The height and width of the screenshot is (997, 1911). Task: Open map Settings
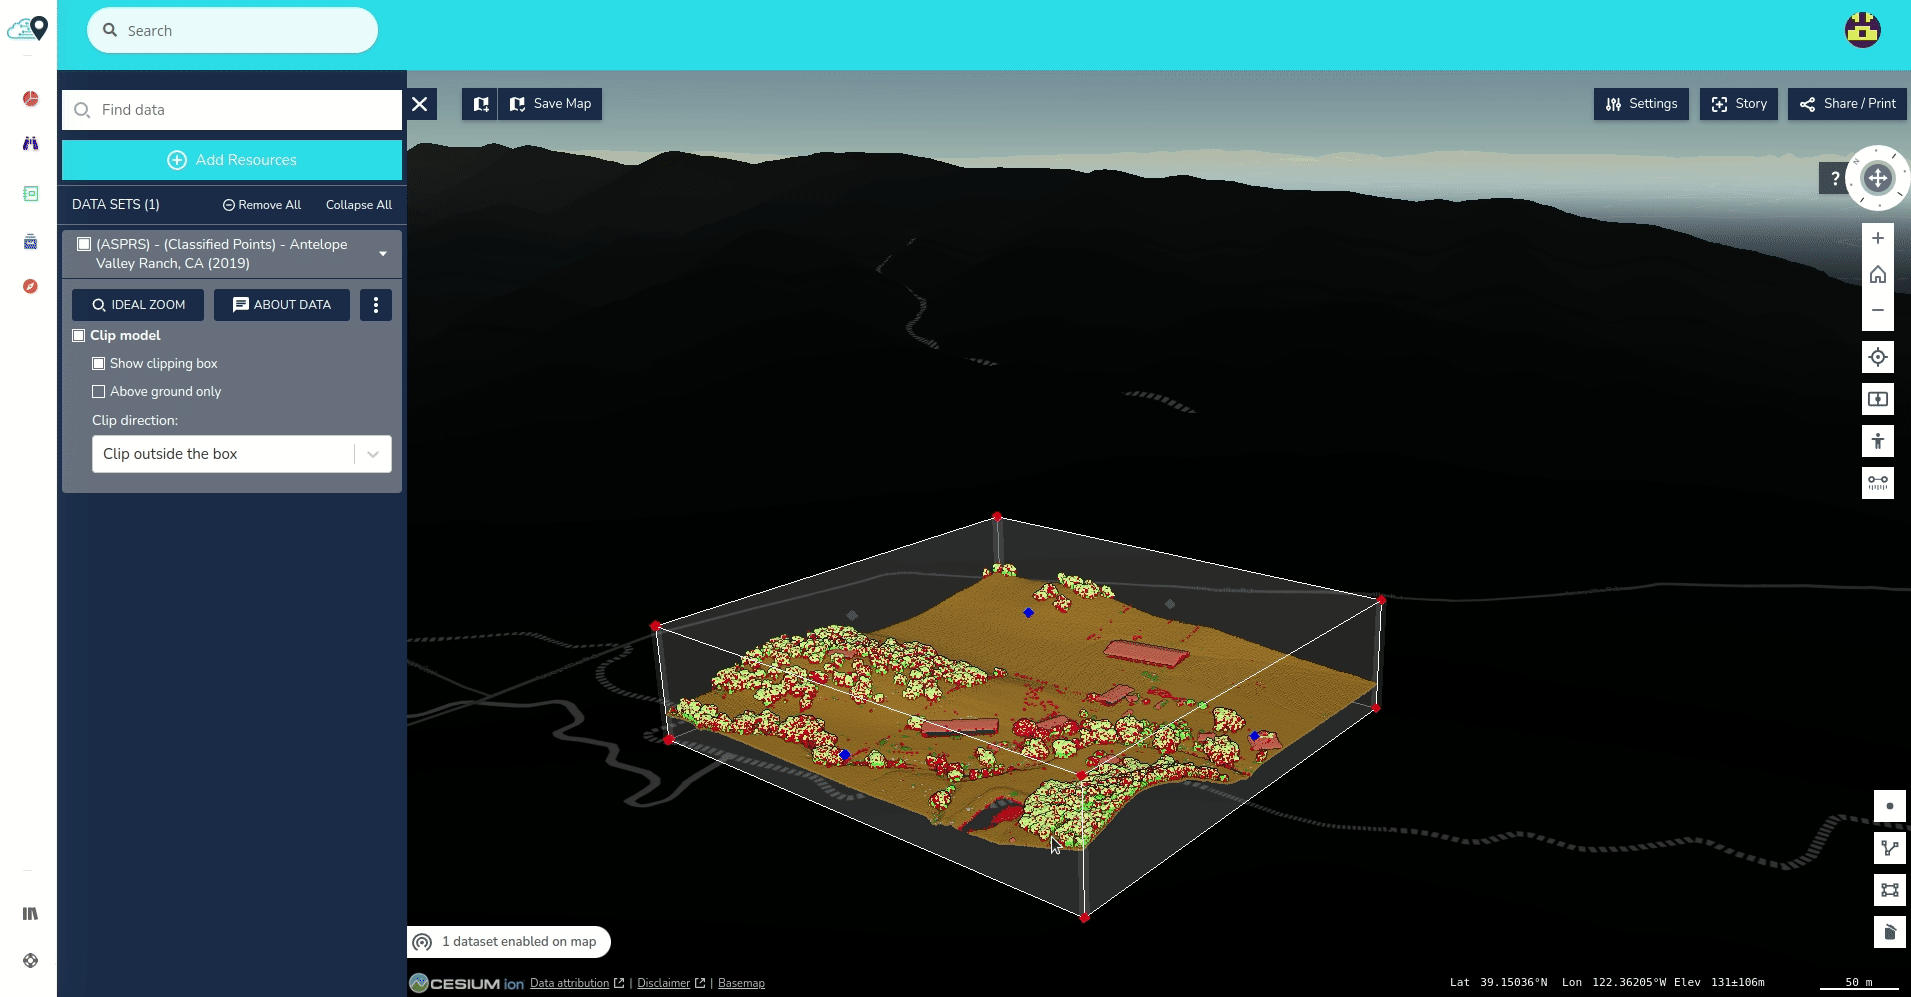click(1641, 104)
